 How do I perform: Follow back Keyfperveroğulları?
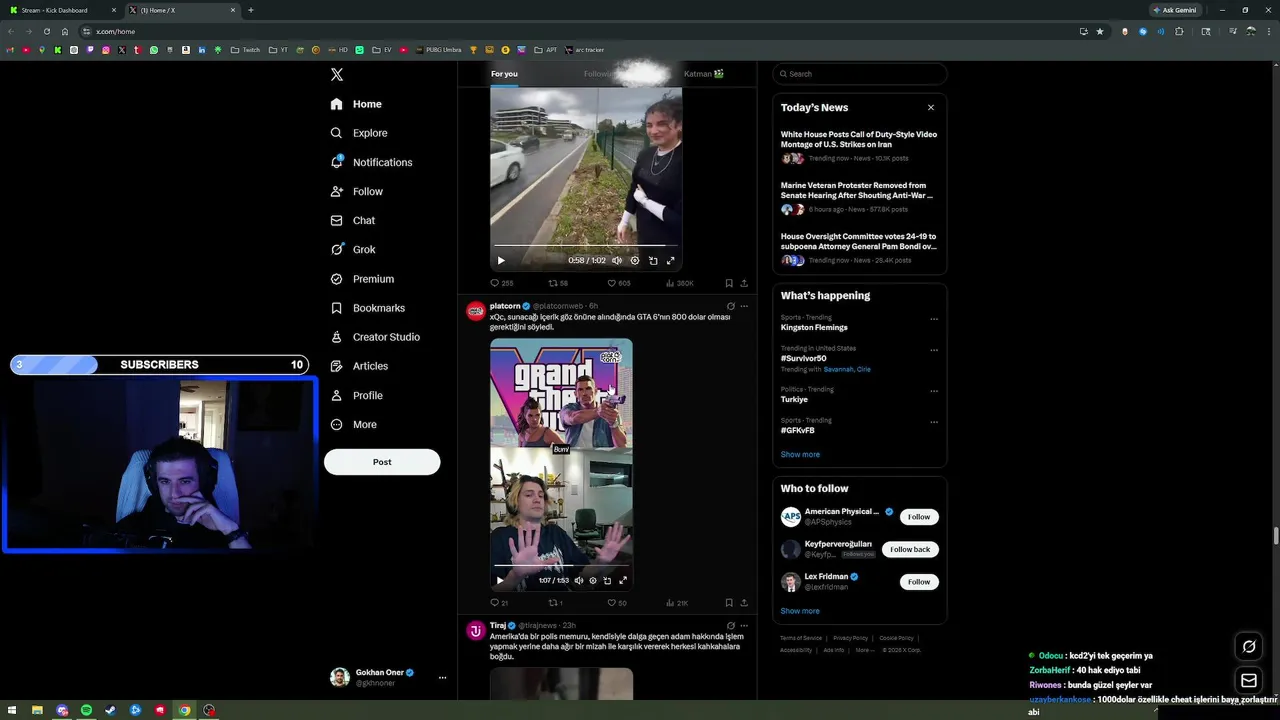pyautogui.click(x=910, y=549)
